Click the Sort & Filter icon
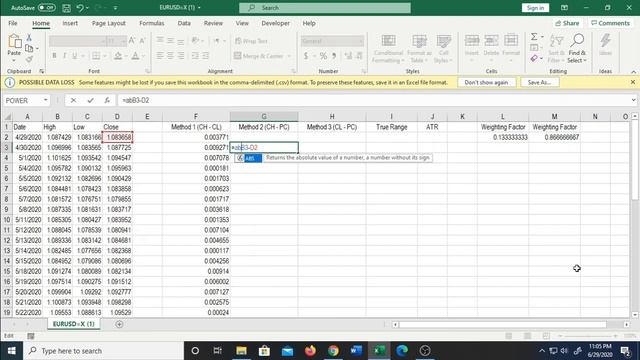Image resolution: width=640 pixels, height=360 pixels. 556,48
